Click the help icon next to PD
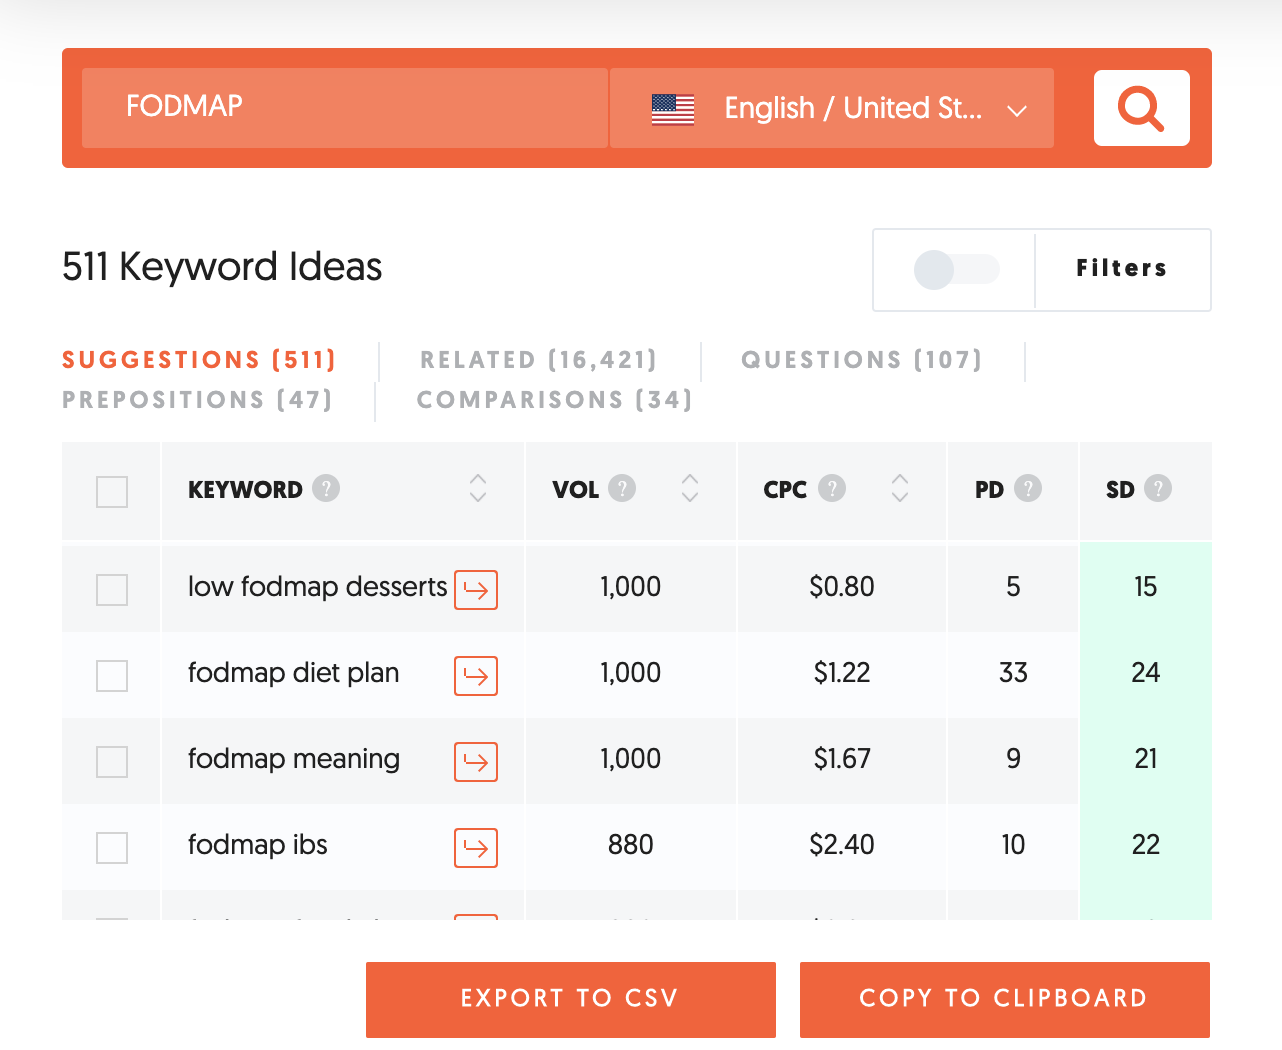Image resolution: width=1282 pixels, height=1050 pixels. point(1028,488)
